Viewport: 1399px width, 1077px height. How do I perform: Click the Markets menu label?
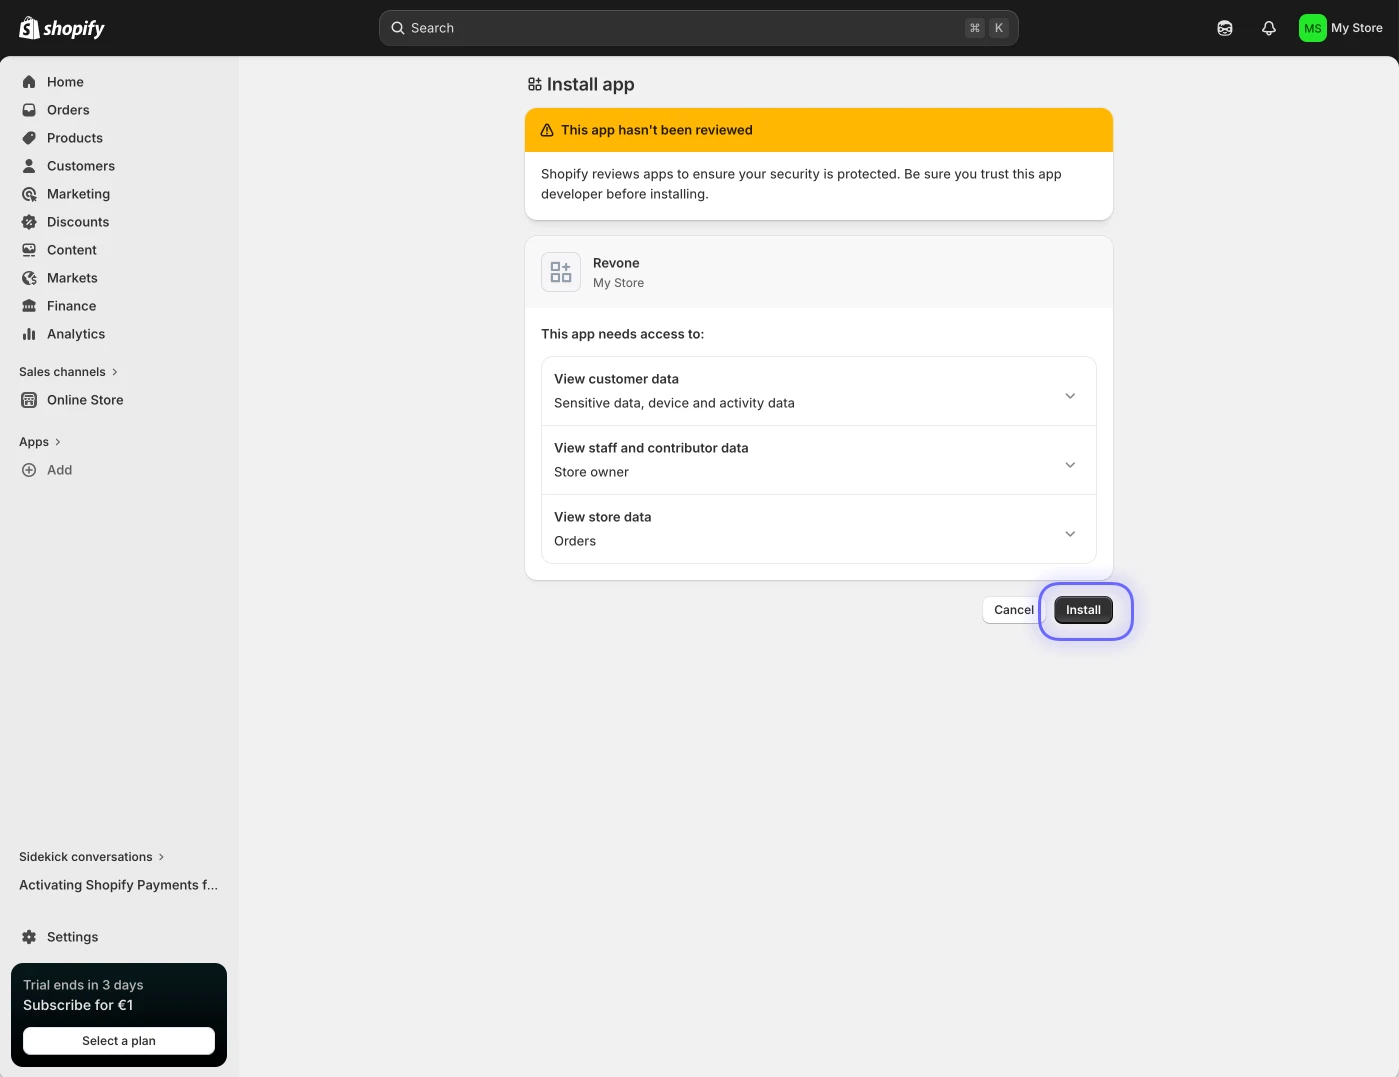pos(72,278)
